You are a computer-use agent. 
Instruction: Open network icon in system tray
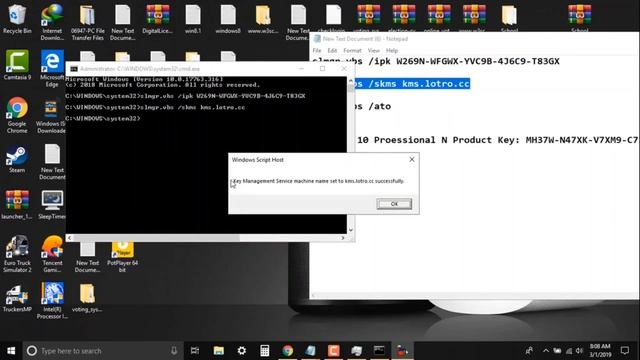pyautogui.click(x=569, y=351)
